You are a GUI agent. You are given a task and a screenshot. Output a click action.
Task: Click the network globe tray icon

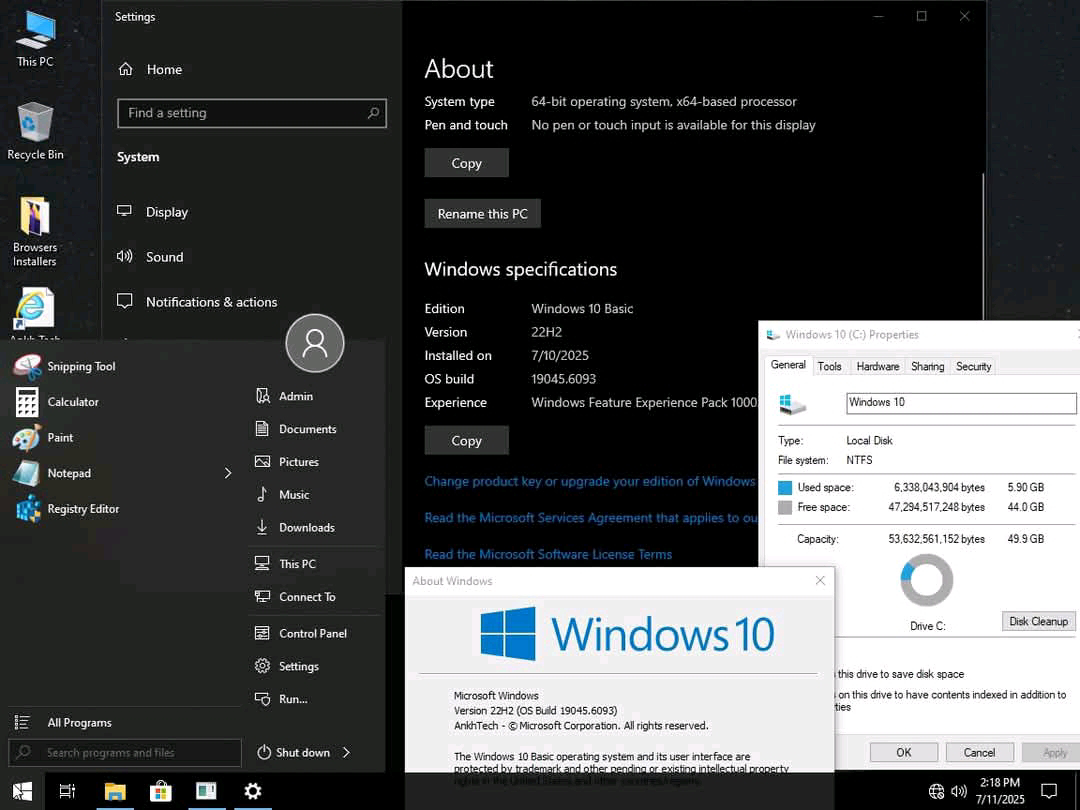pyautogui.click(x=936, y=791)
